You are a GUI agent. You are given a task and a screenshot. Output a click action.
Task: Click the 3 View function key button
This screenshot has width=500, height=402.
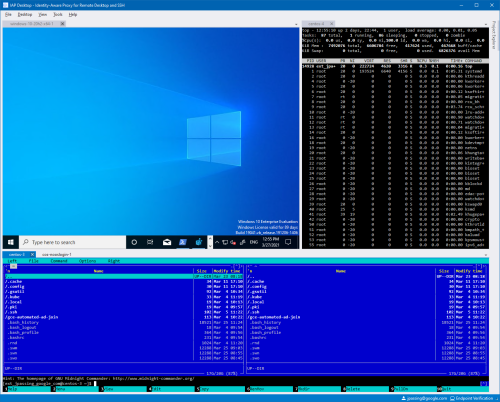(x=123, y=389)
